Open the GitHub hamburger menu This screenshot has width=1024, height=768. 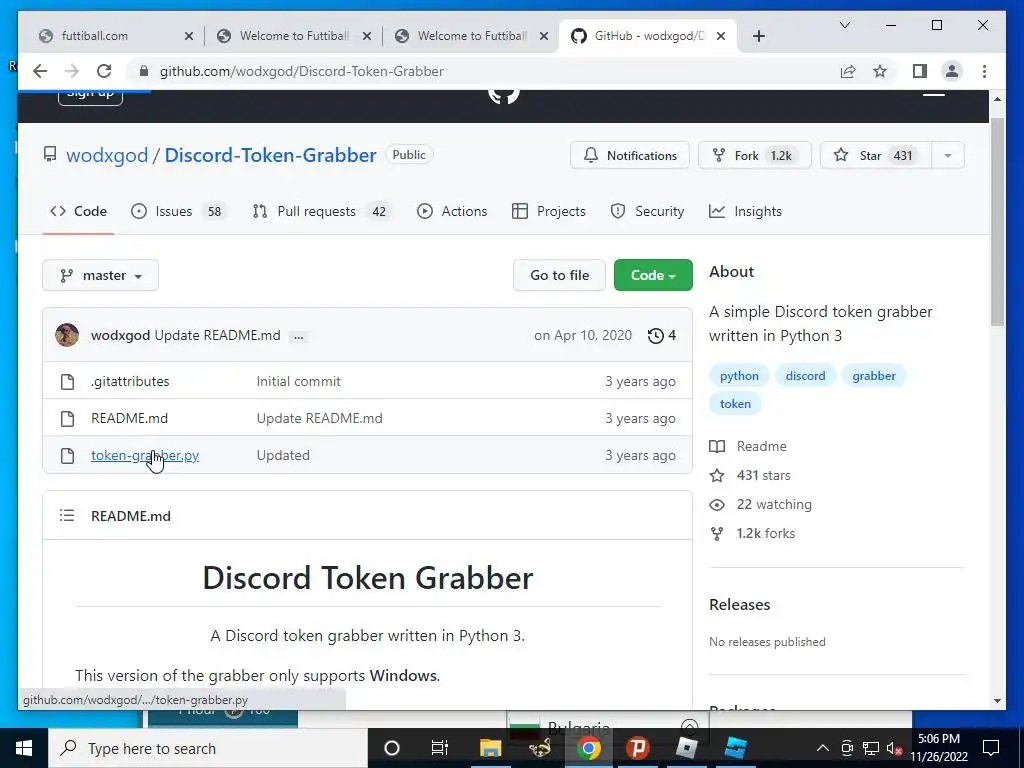(934, 95)
